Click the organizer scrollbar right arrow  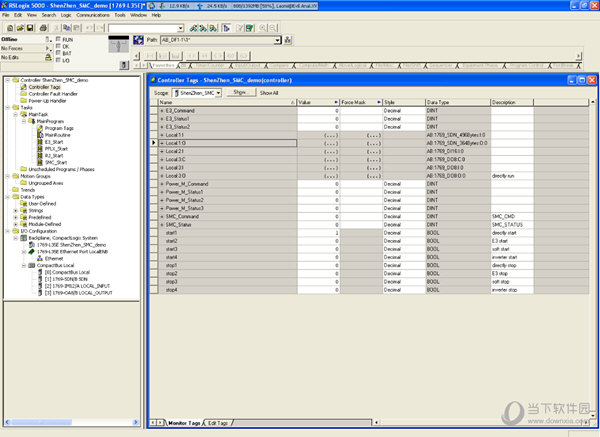[135, 422]
